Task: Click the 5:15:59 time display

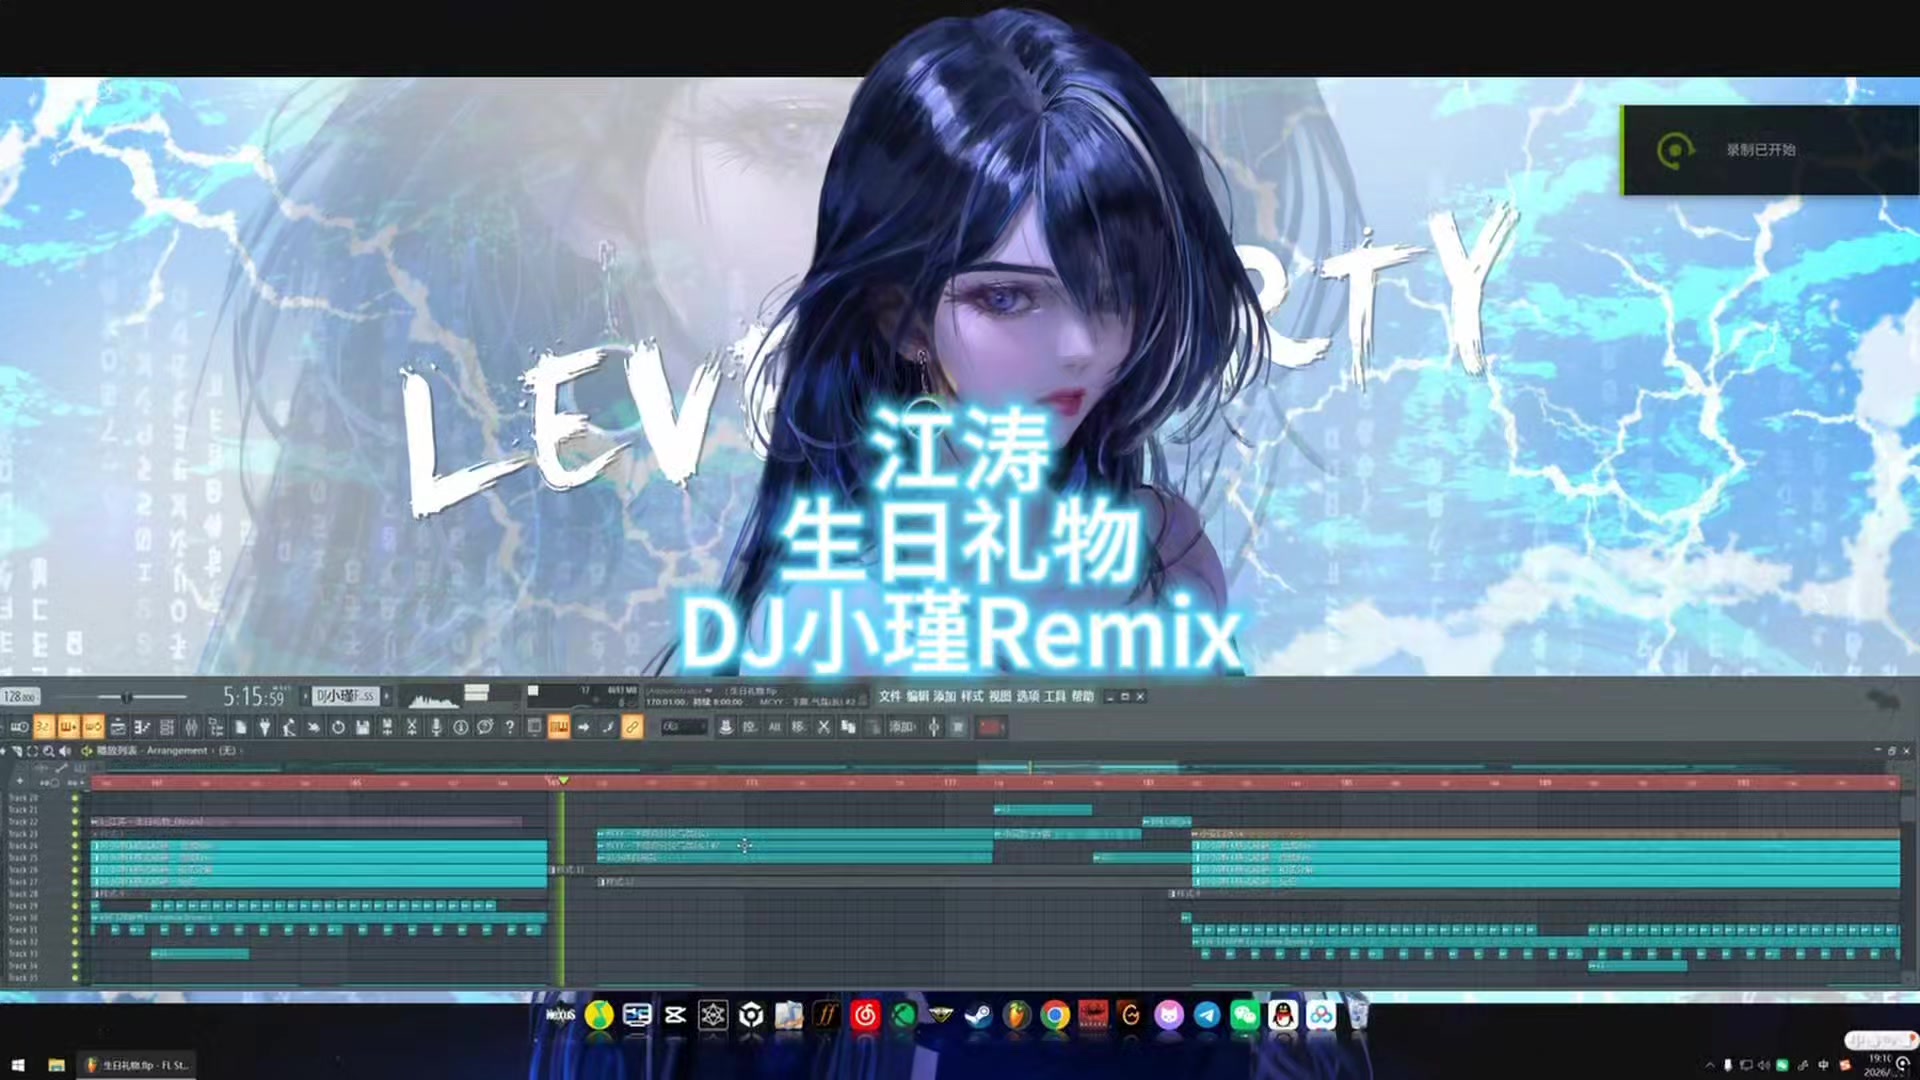Action: pos(254,696)
